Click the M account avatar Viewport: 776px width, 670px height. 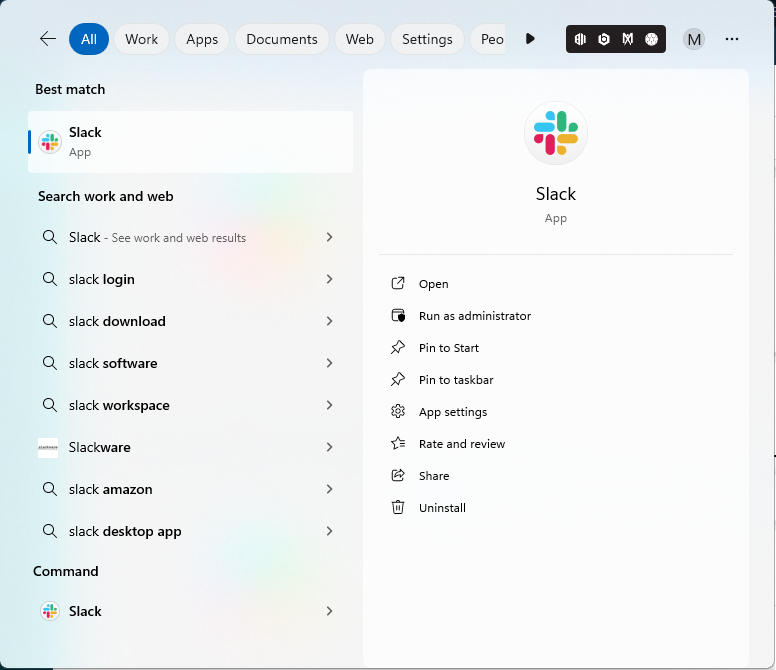tap(694, 39)
